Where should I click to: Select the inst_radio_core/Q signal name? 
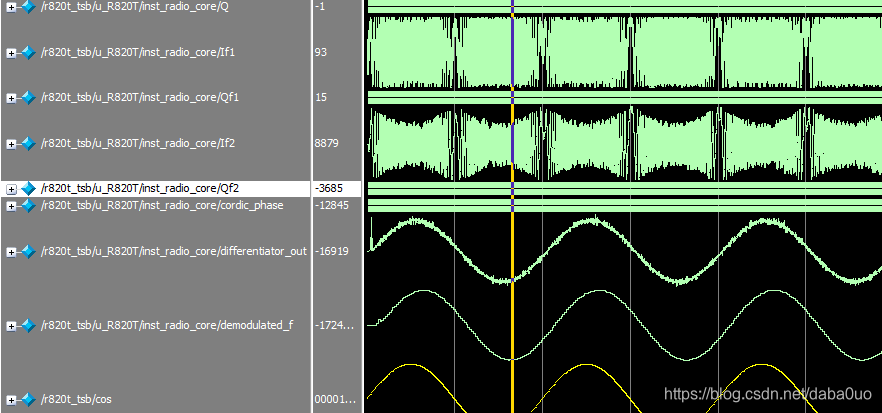click(x=134, y=7)
